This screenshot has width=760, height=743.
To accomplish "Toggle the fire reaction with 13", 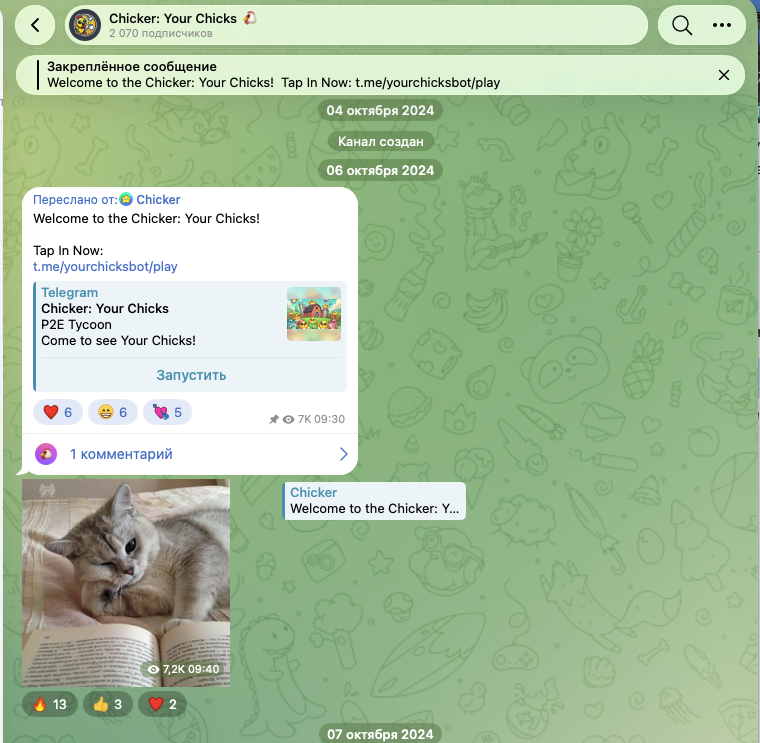I will pyautogui.click(x=50, y=704).
